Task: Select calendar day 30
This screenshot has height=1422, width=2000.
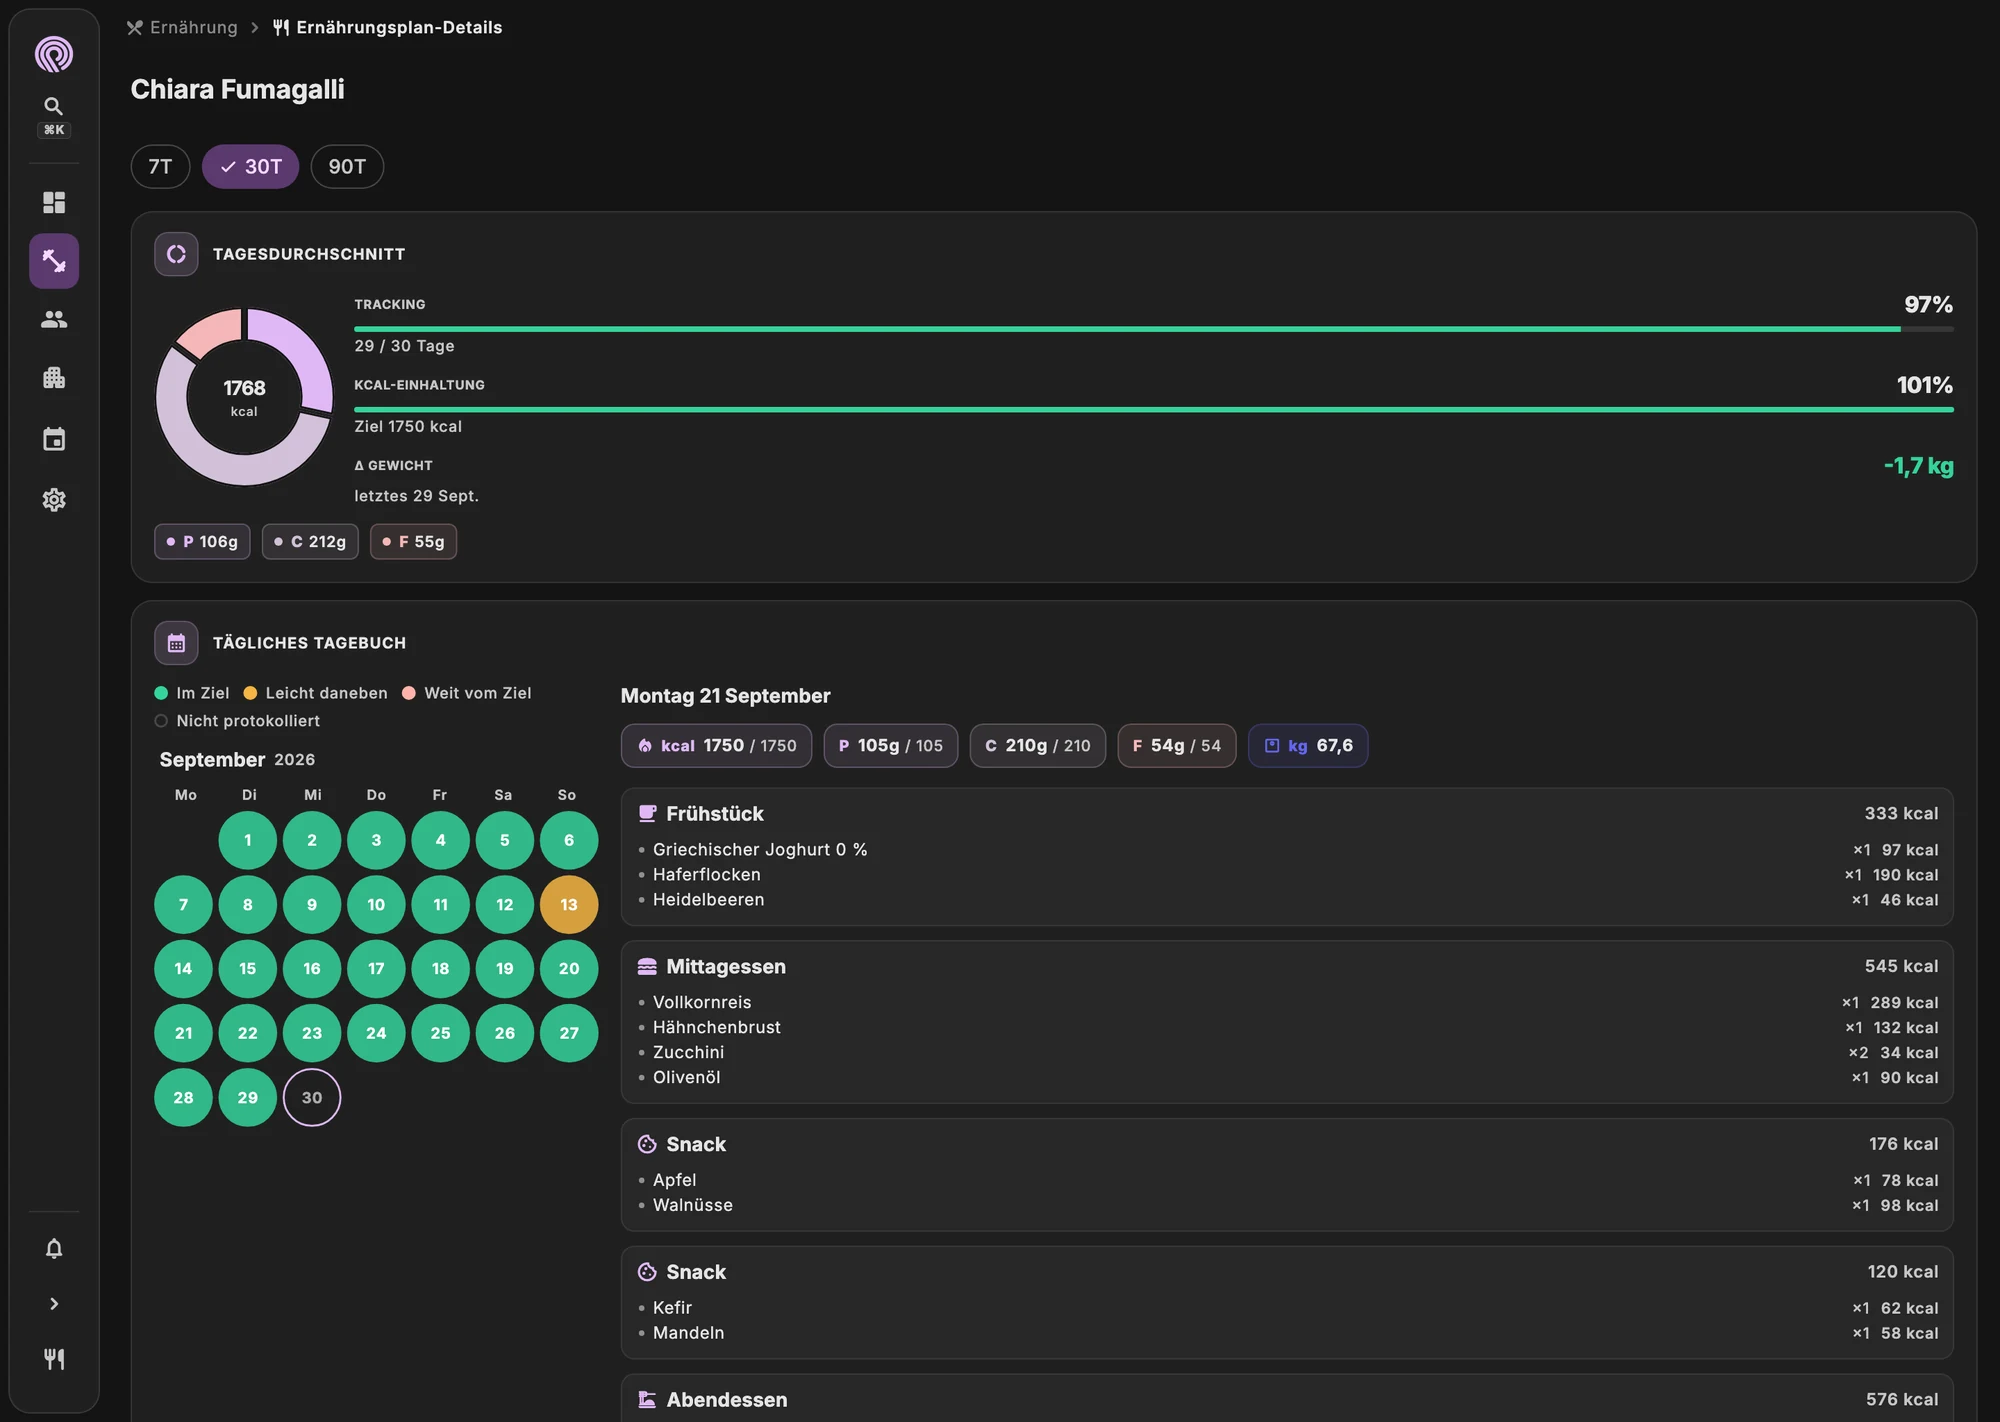Action: [x=312, y=1097]
